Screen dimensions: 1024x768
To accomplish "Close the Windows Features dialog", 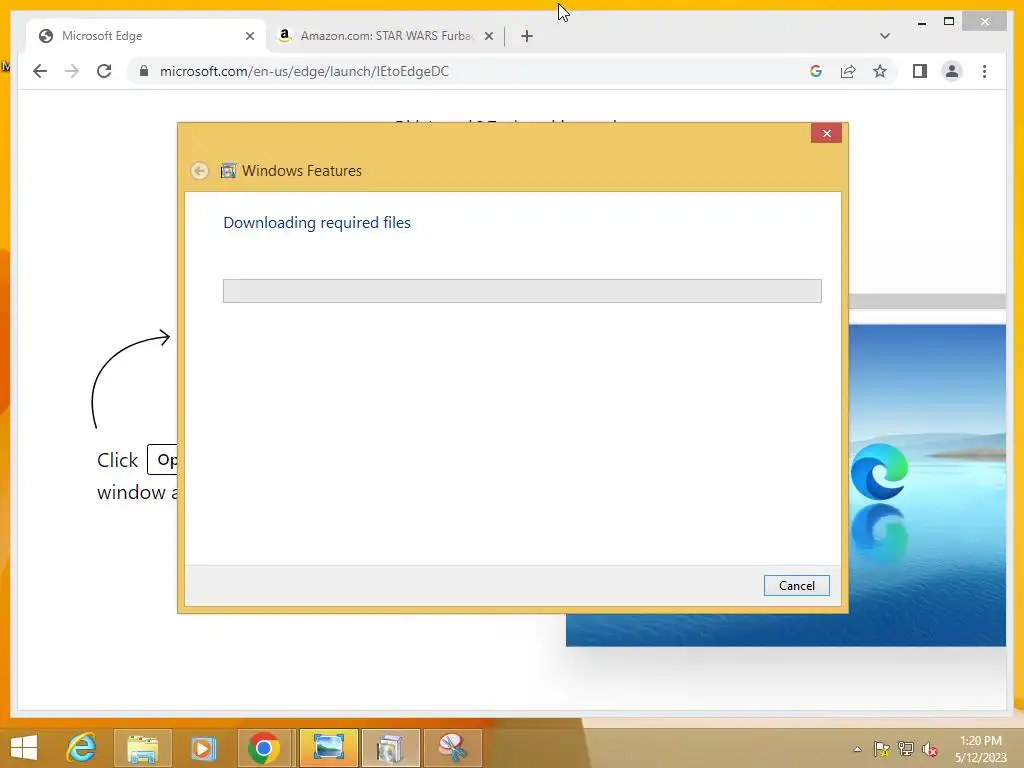I will (x=826, y=133).
